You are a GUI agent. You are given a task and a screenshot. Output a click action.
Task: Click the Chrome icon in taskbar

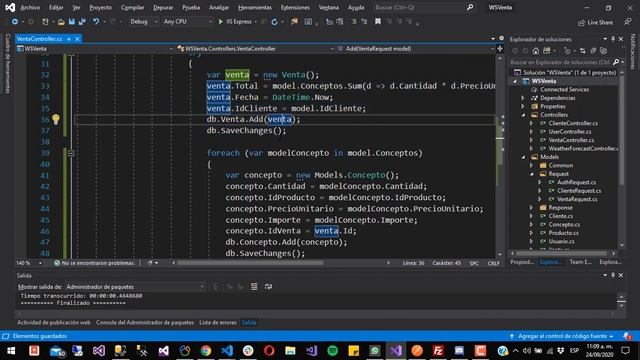pyautogui.click(x=206, y=351)
